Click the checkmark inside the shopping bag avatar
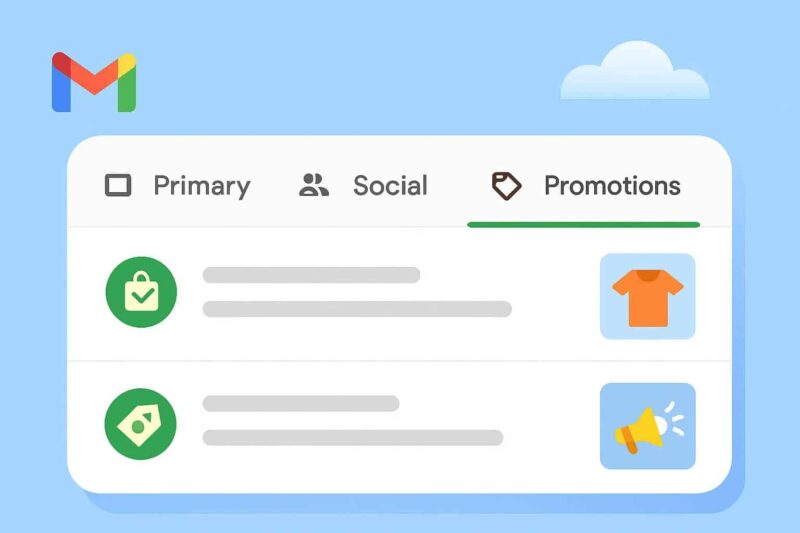 click(142, 295)
